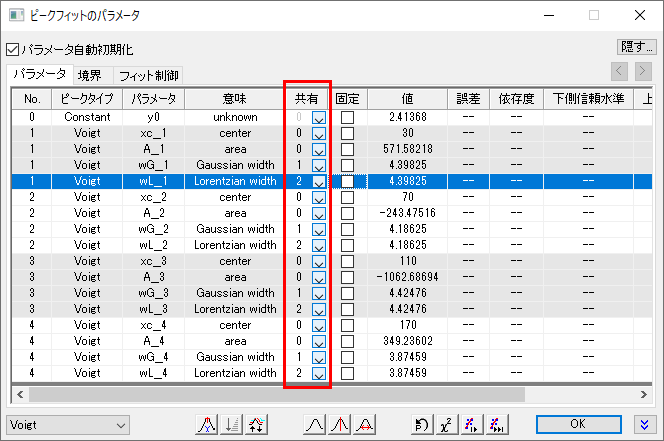The width and height of the screenshot is (664, 441).
Task: Click the 依存度 column header
Action: point(516,99)
